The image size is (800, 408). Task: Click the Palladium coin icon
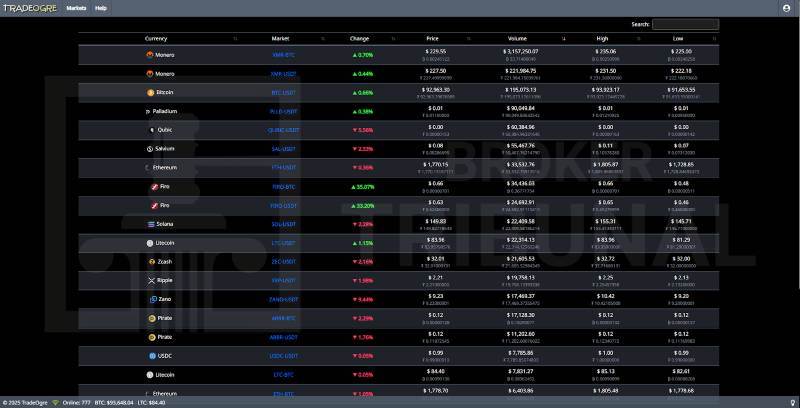click(148, 111)
